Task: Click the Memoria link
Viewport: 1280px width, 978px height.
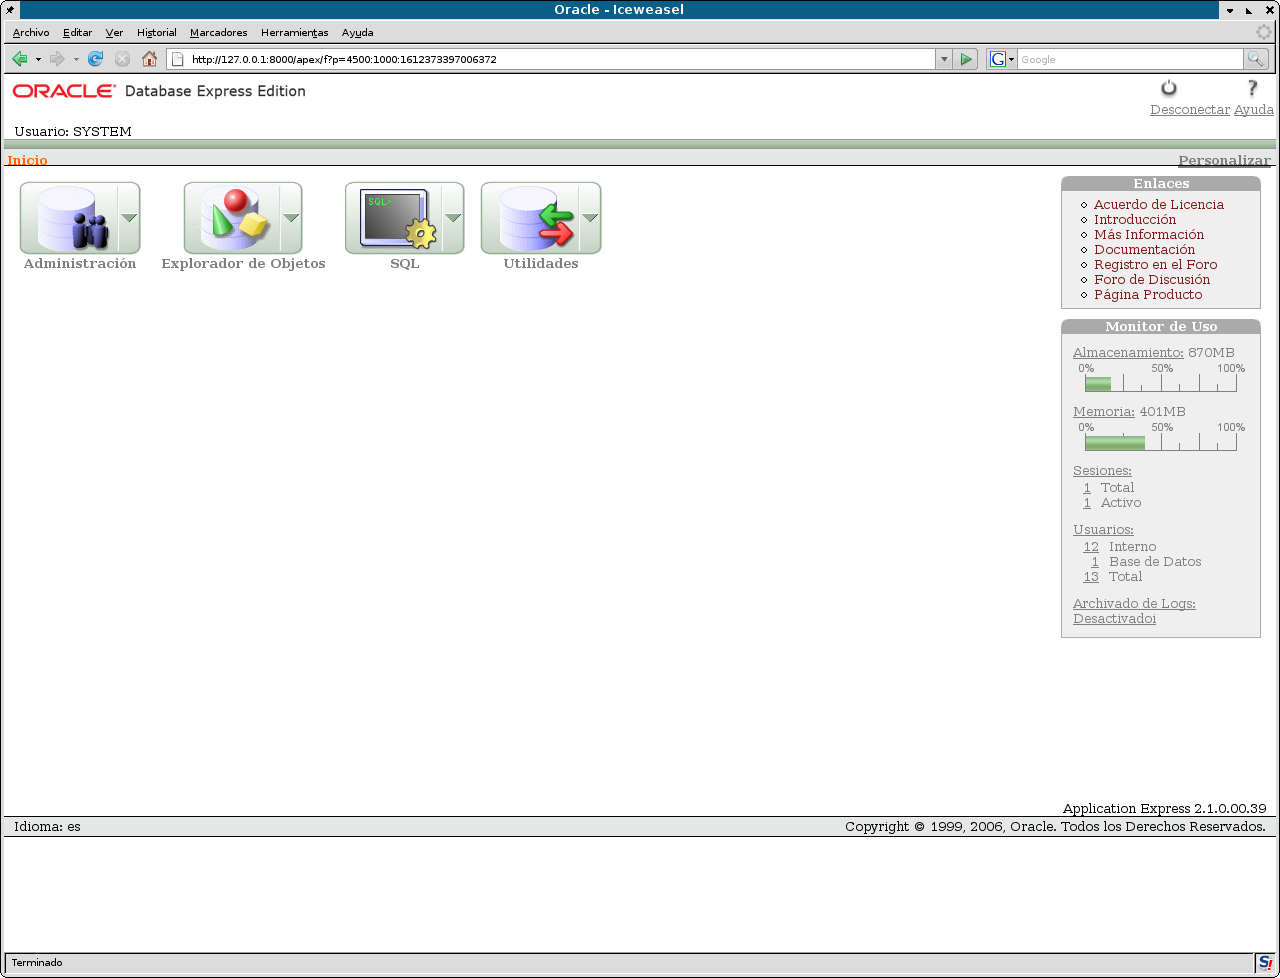Action: click(x=1104, y=411)
